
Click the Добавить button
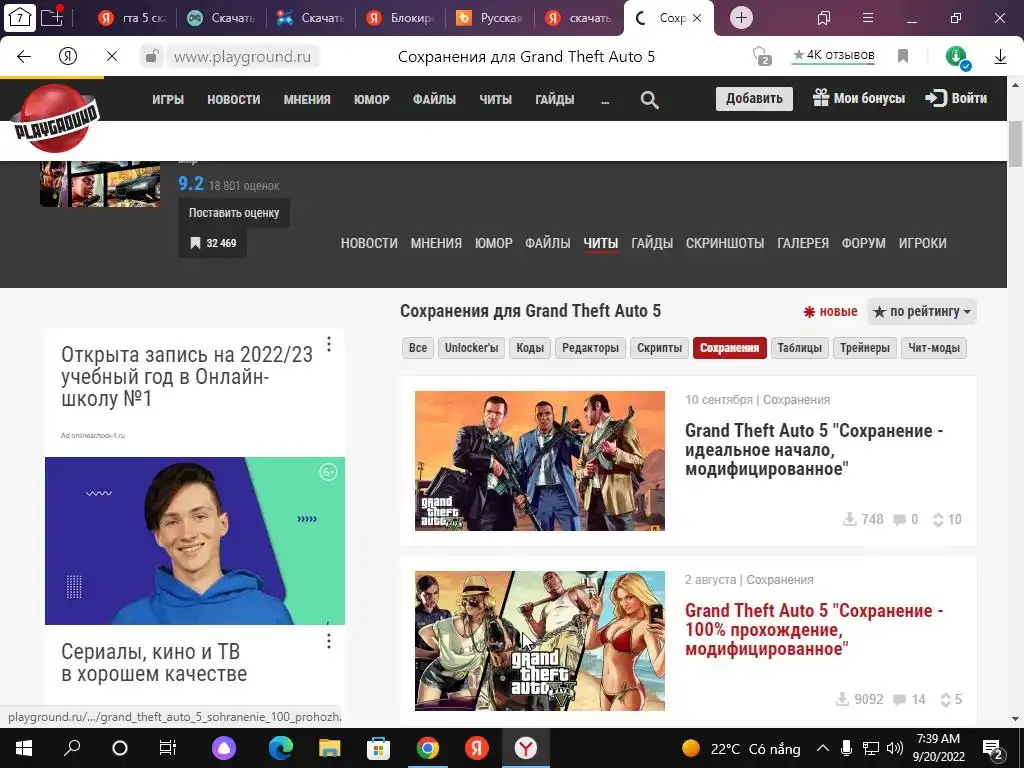pyautogui.click(x=754, y=99)
